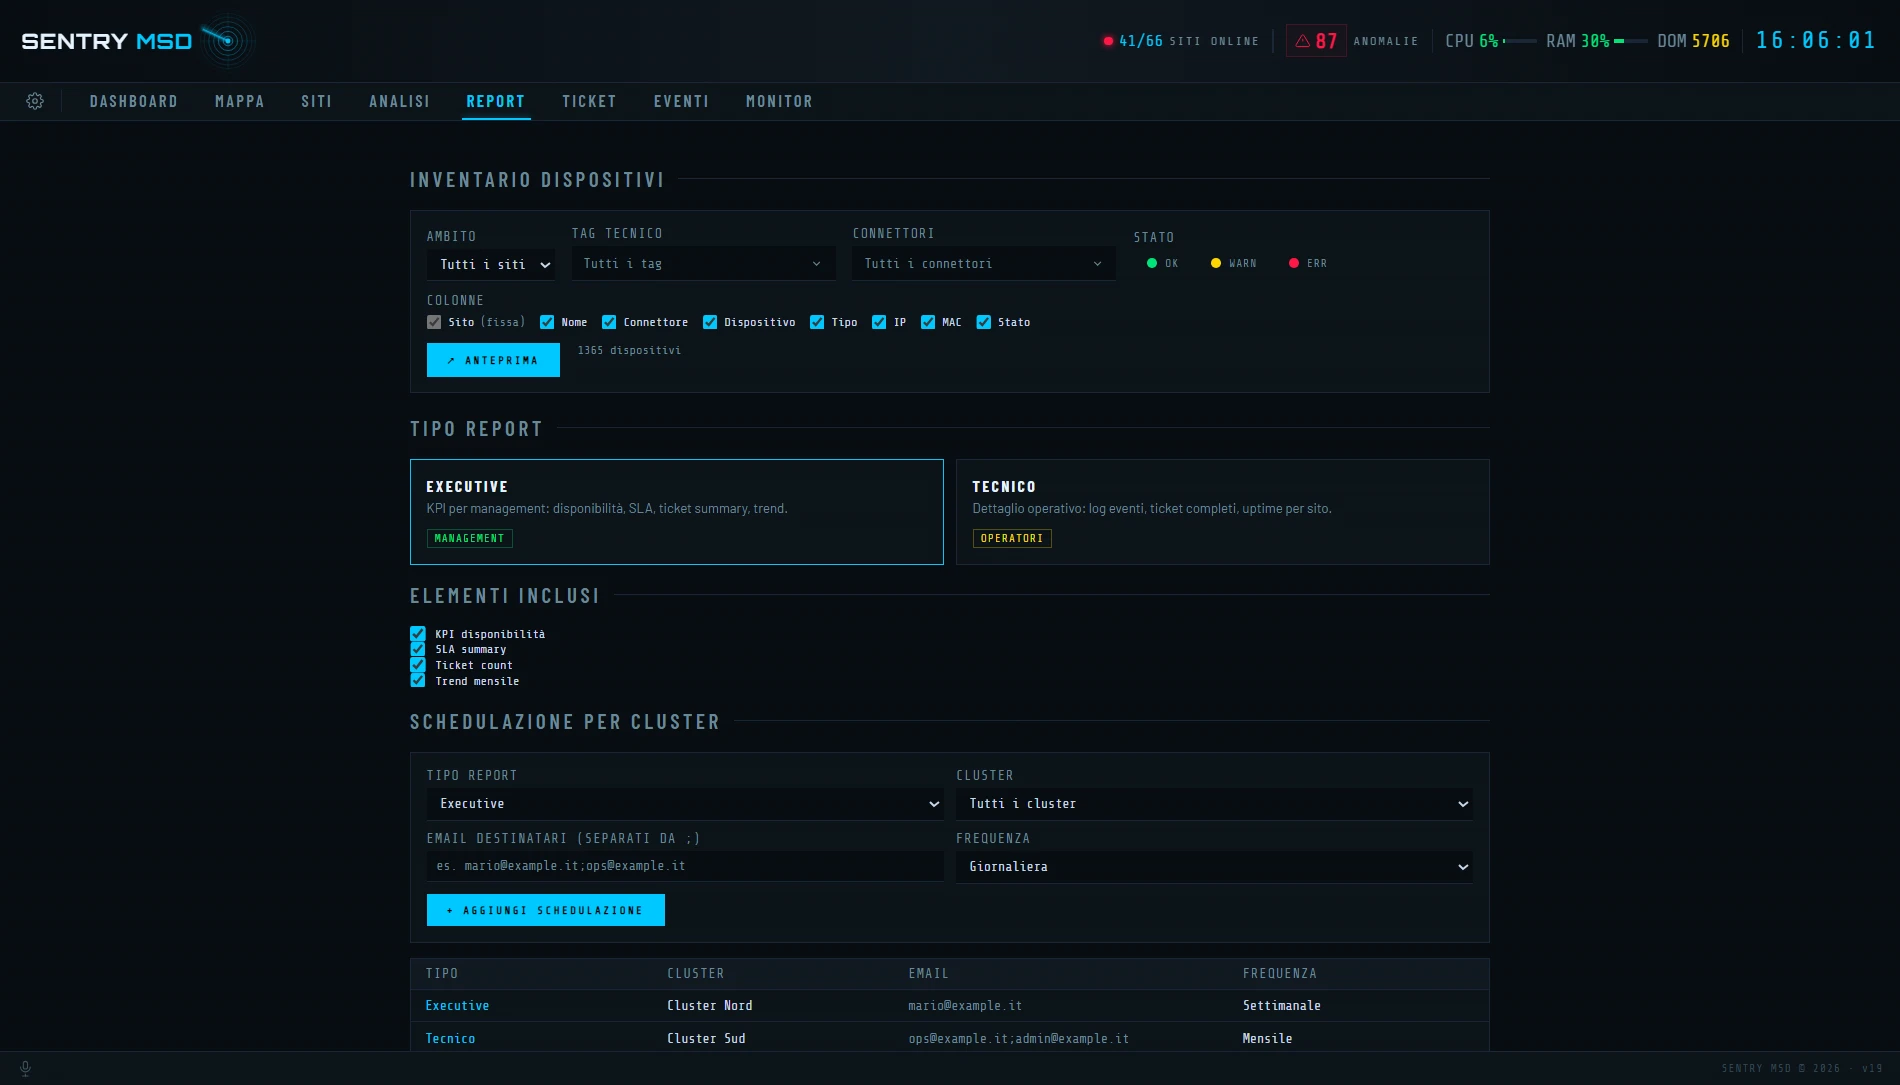This screenshot has height=1085, width=1900.
Task: Click the email destinatari input field
Action: tap(685, 866)
